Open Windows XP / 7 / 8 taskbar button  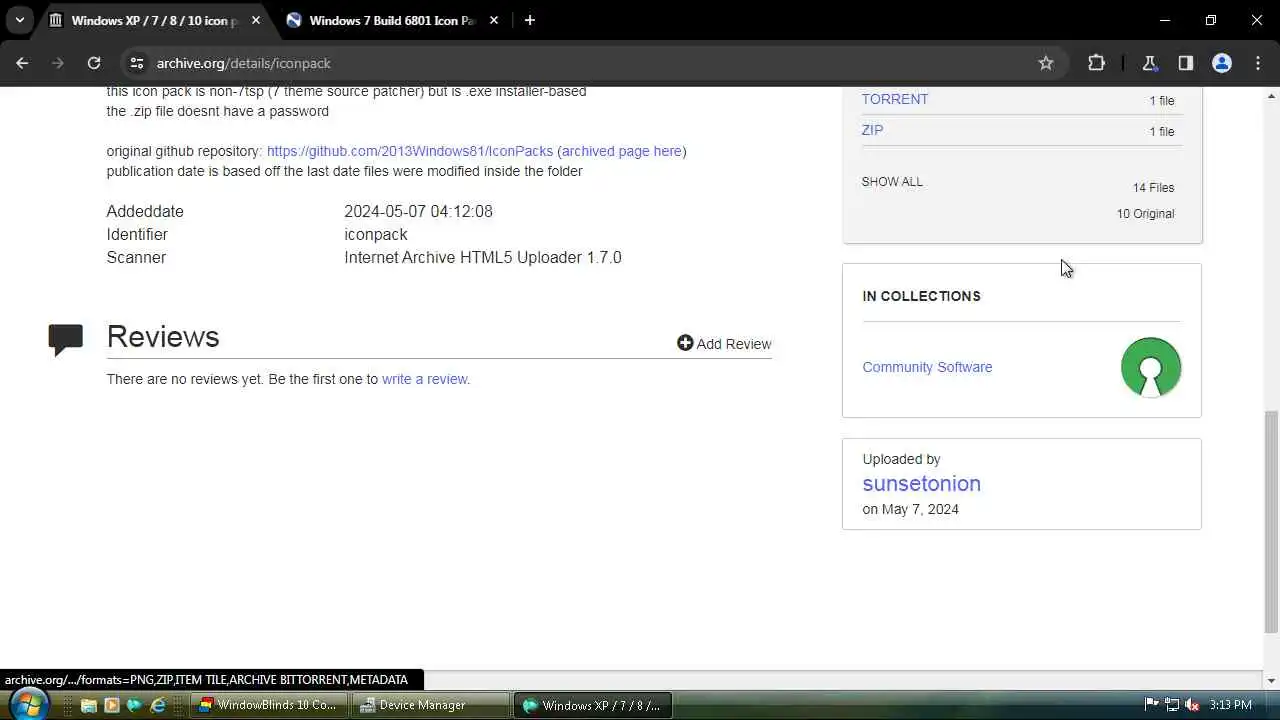594,705
